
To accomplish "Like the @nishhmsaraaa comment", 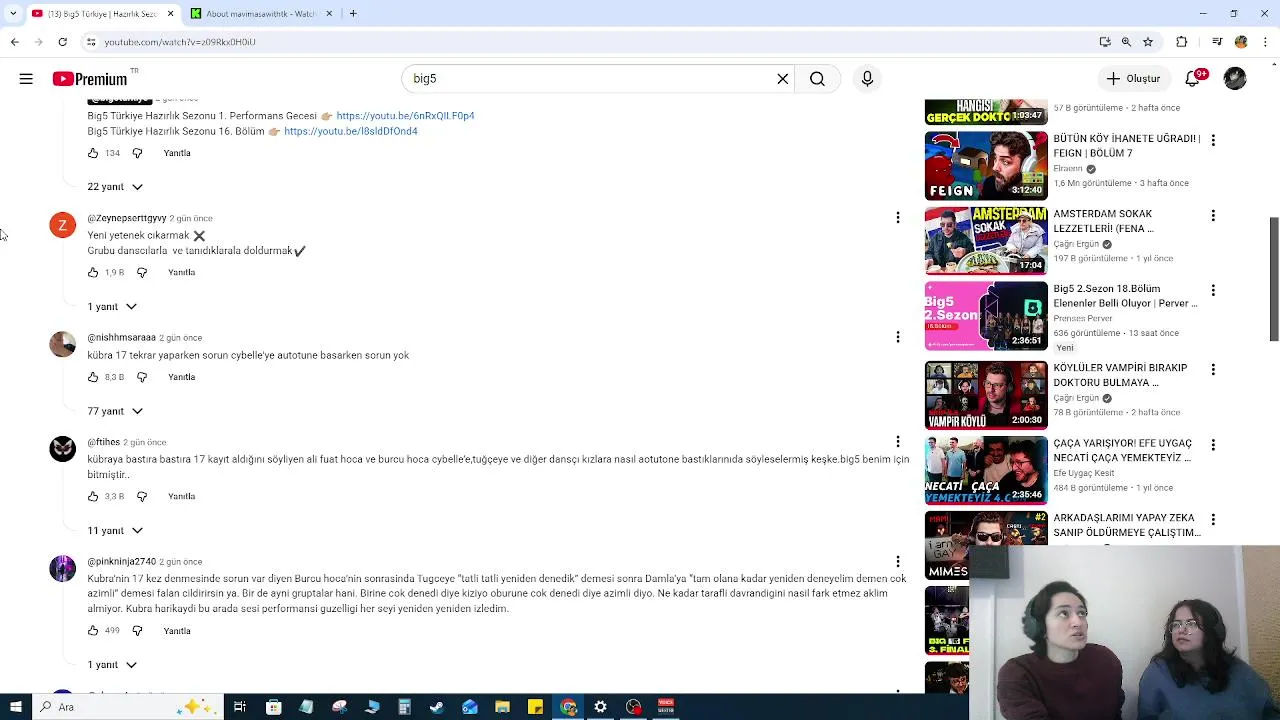I will coord(93,377).
